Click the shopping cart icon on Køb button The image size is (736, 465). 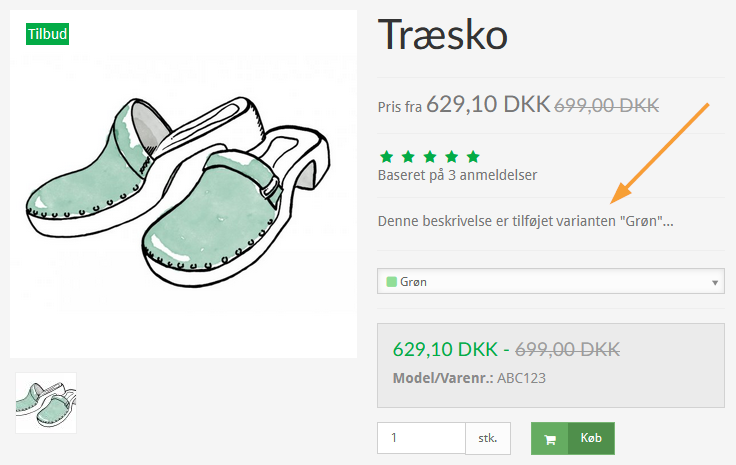[550, 439]
